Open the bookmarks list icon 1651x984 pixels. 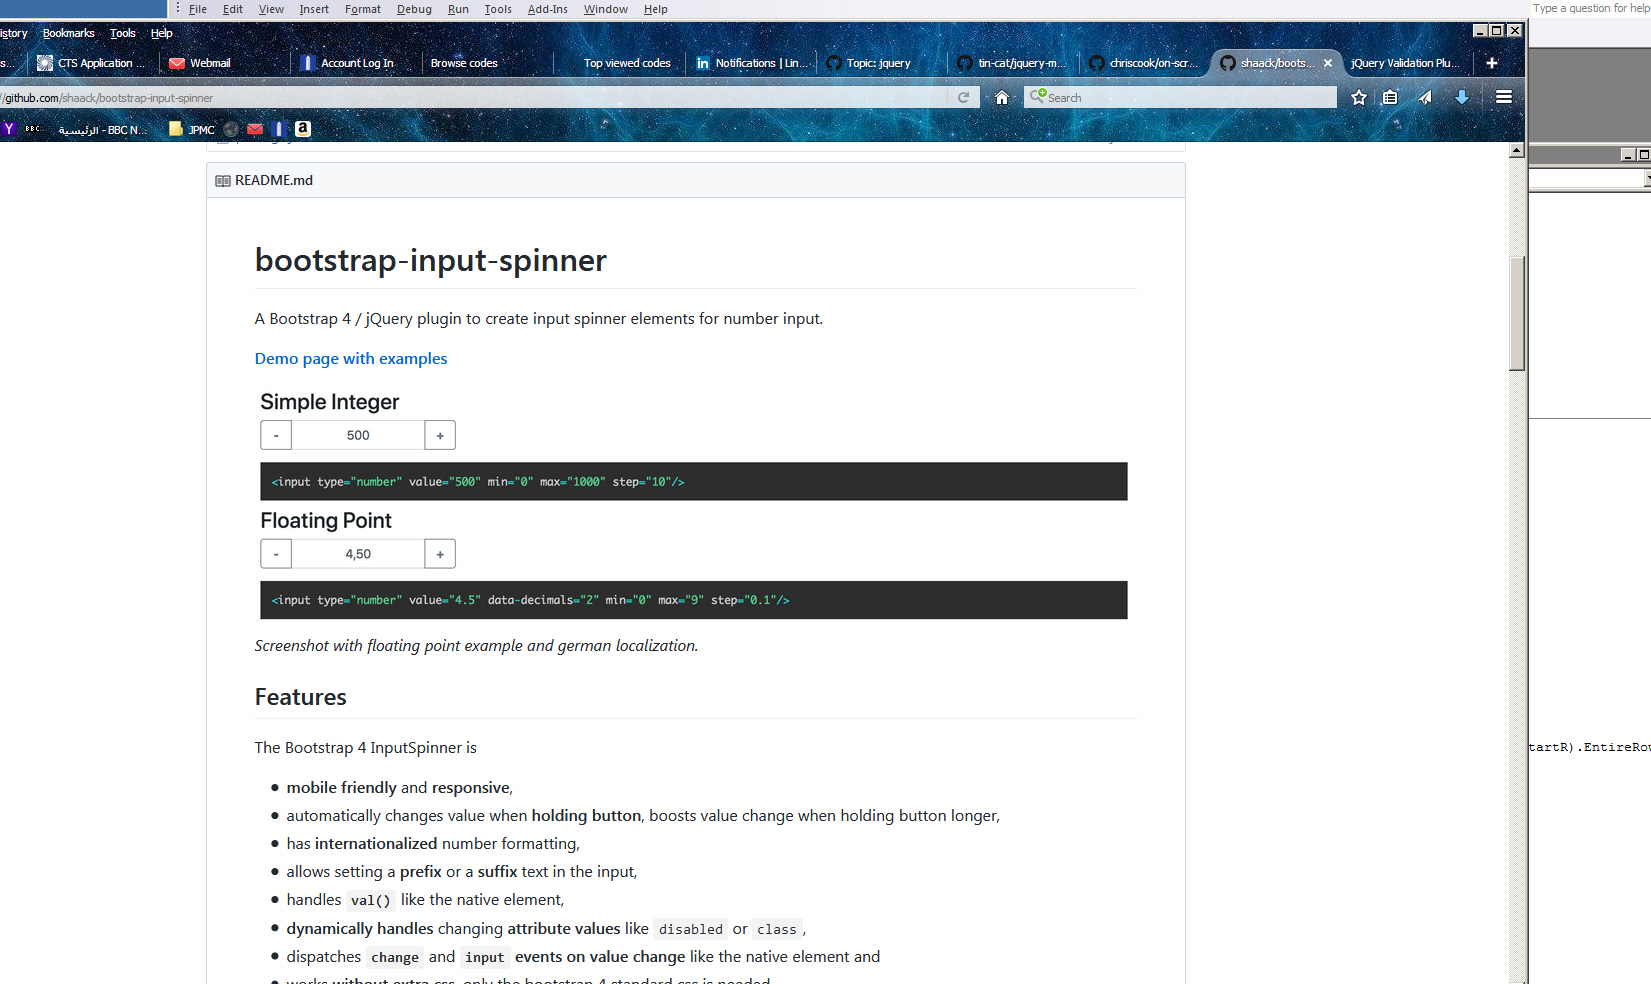pyautogui.click(x=1390, y=97)
